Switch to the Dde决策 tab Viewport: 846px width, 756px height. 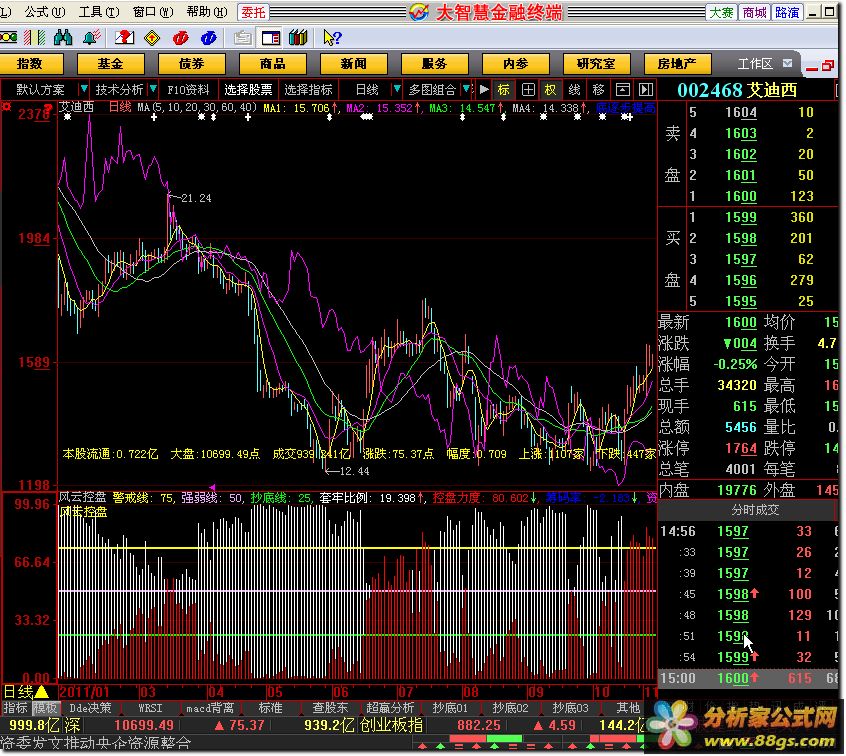coord(90,707)
